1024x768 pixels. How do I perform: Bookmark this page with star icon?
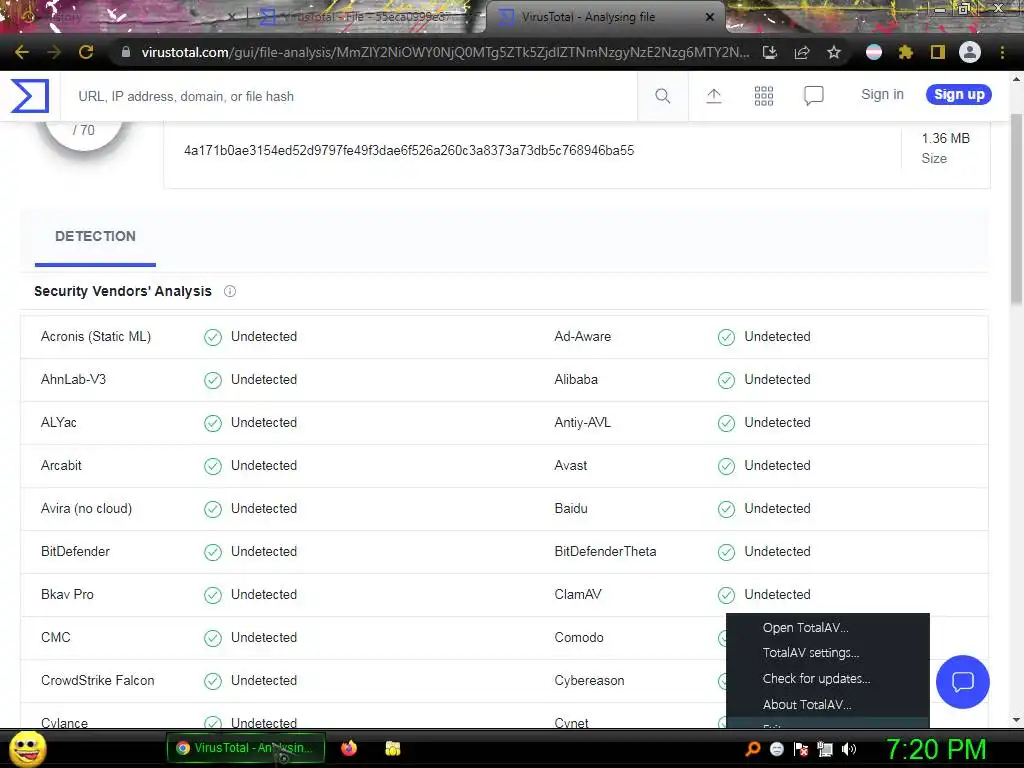[x=834, y=52]
